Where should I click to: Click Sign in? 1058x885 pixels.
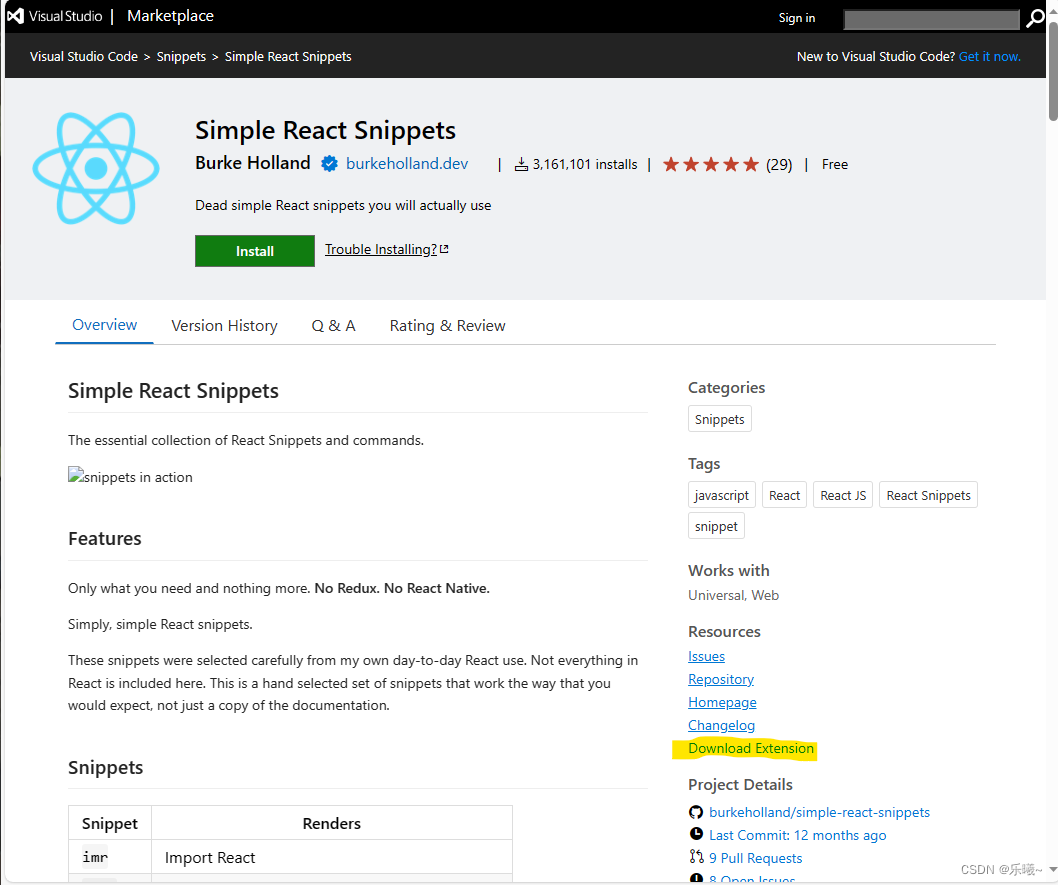coord(796,18)
